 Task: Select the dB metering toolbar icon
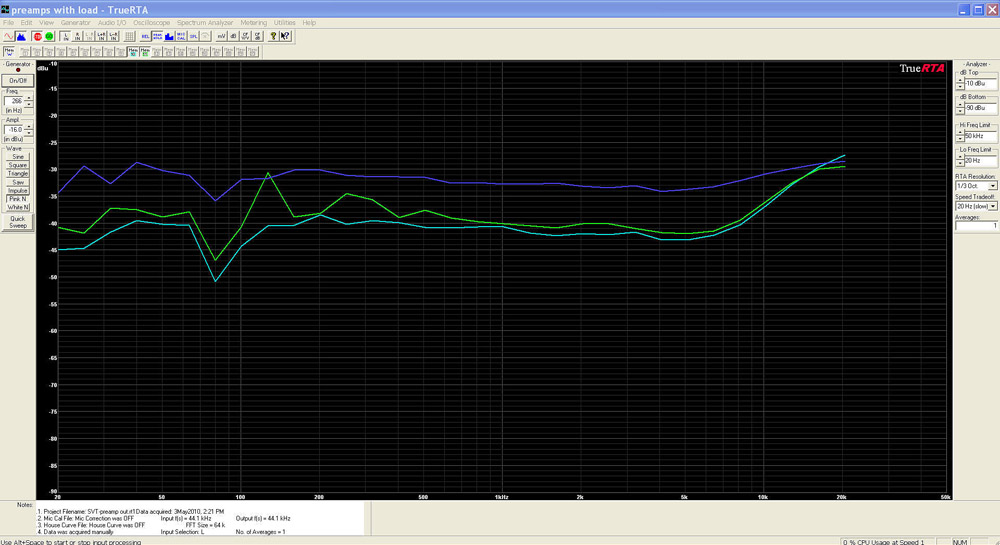(233, 36)
